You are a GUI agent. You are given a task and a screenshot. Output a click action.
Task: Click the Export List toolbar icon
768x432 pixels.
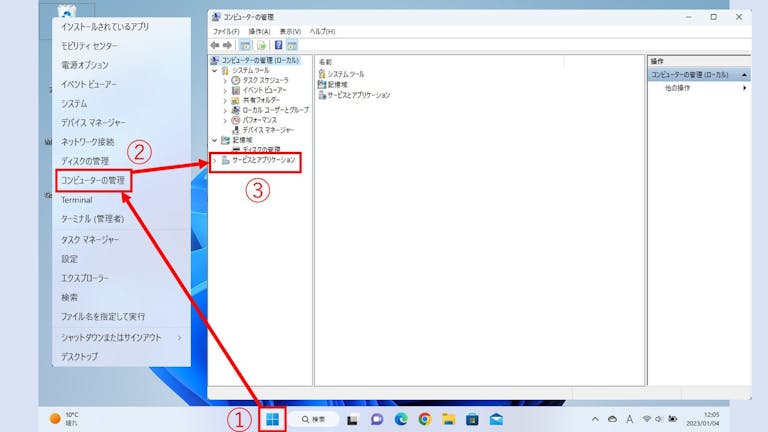(x=262, y=46)
